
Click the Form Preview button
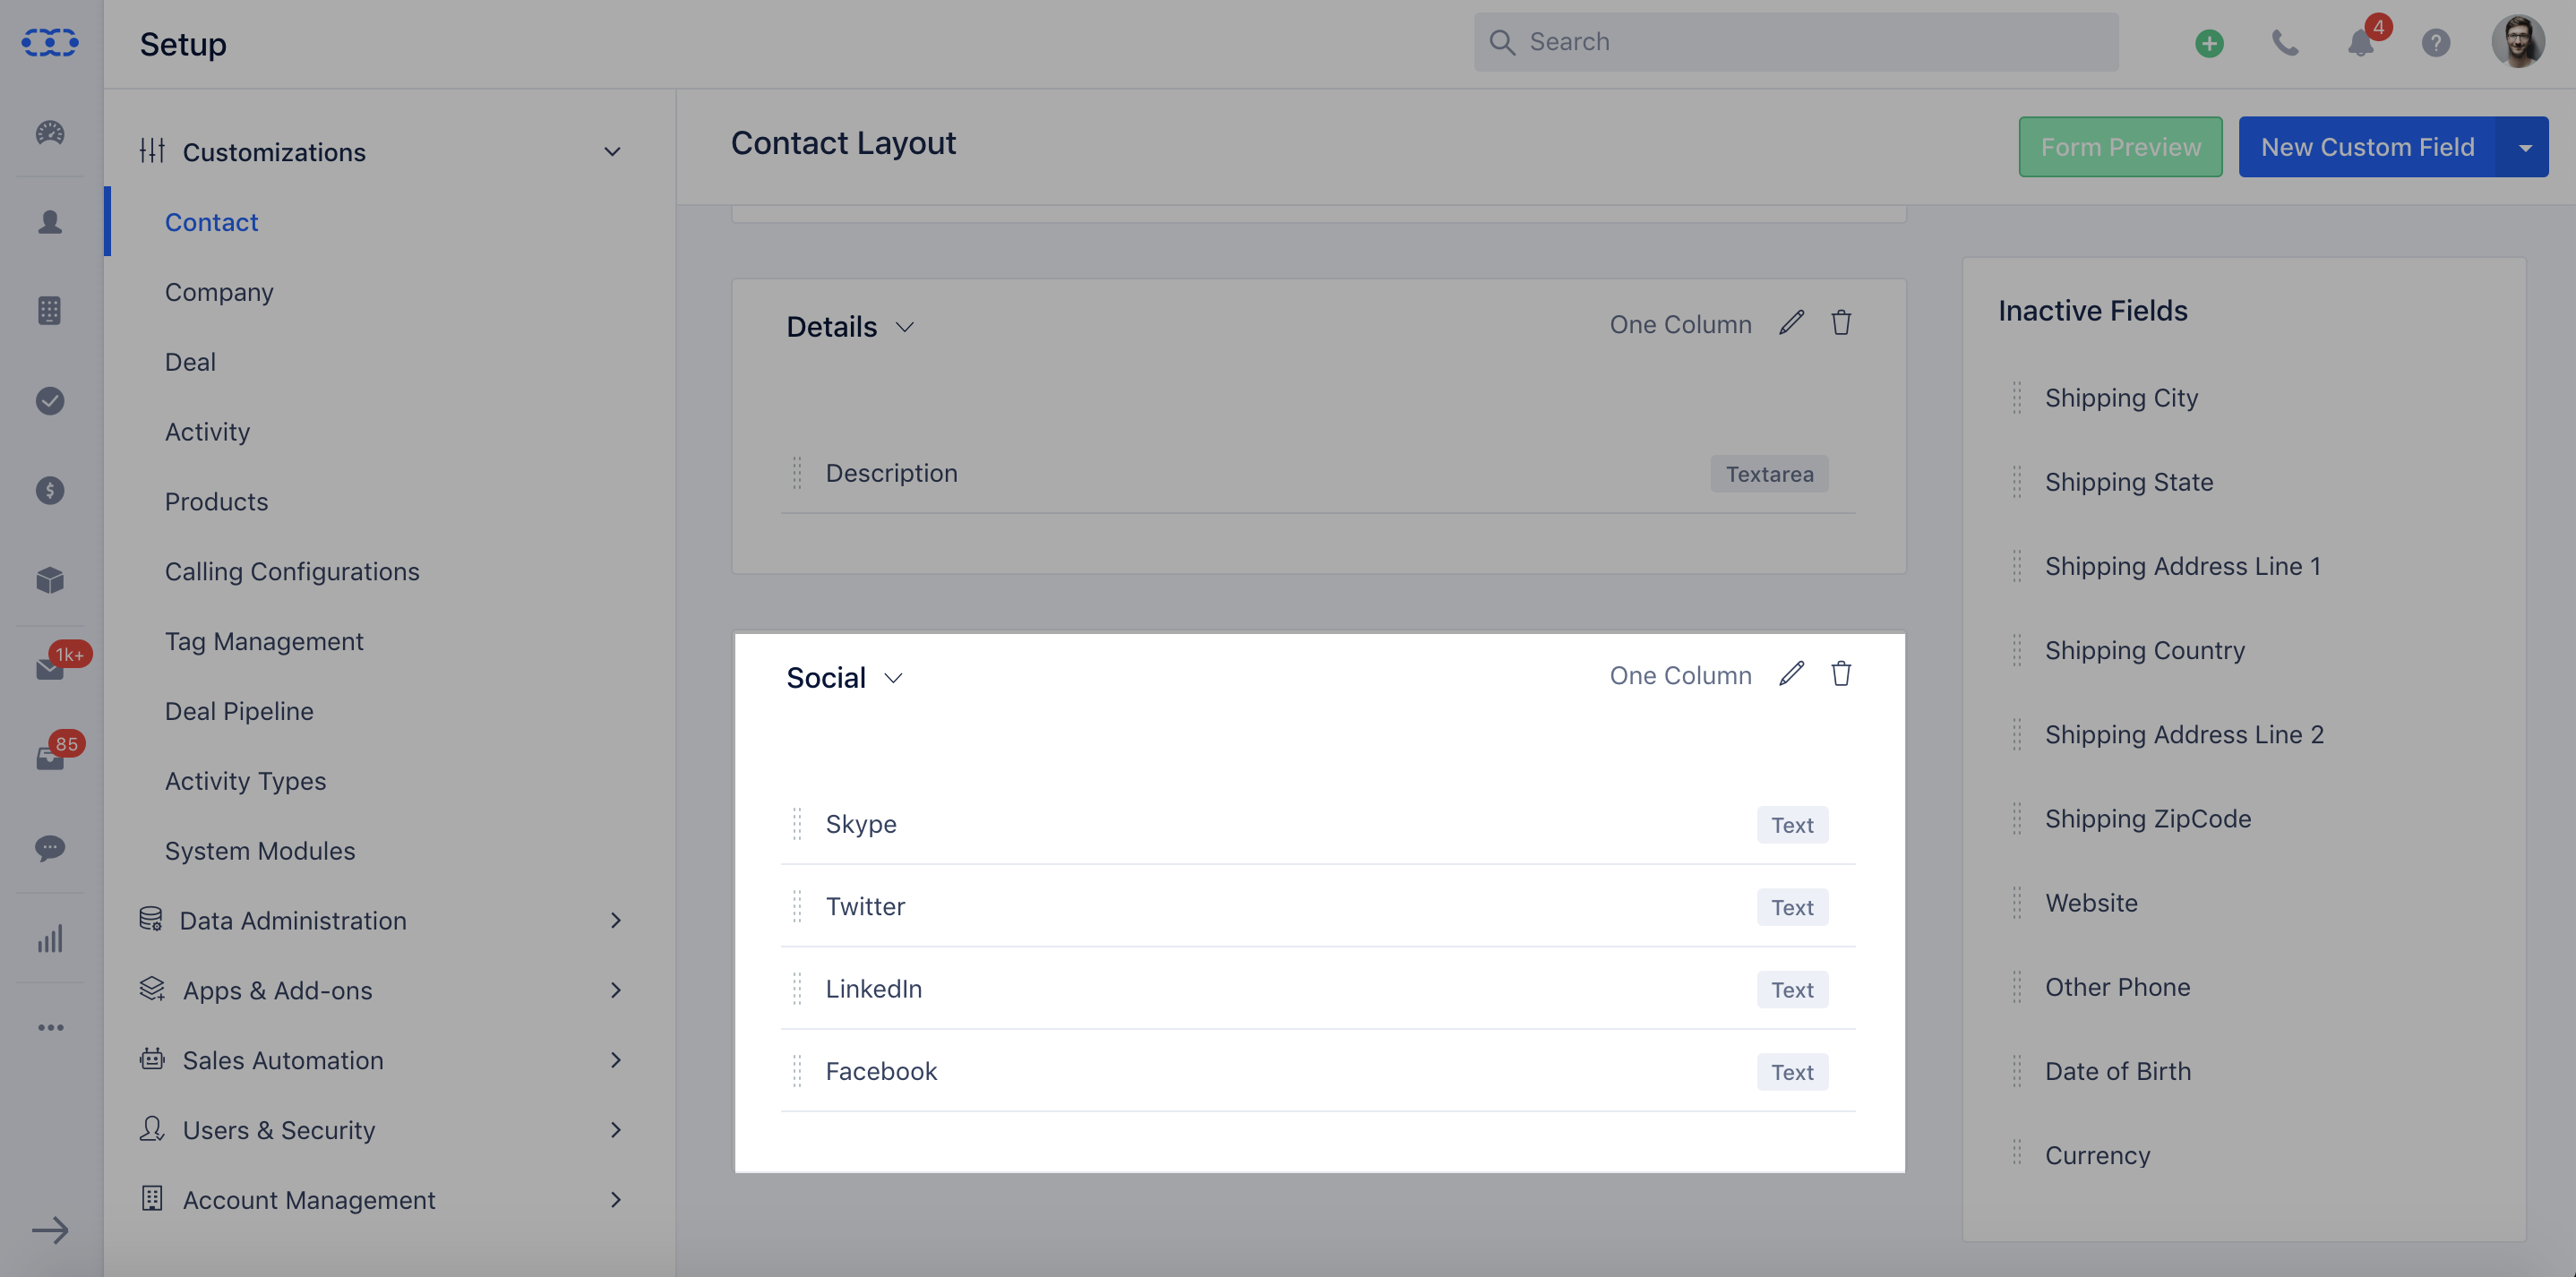pos(2120,147)
